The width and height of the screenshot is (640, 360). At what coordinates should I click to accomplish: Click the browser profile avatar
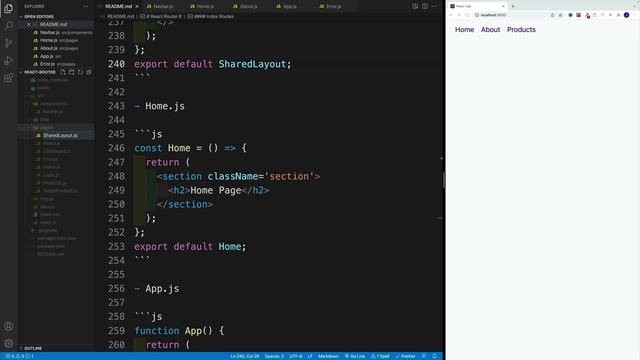click(627, 15)
